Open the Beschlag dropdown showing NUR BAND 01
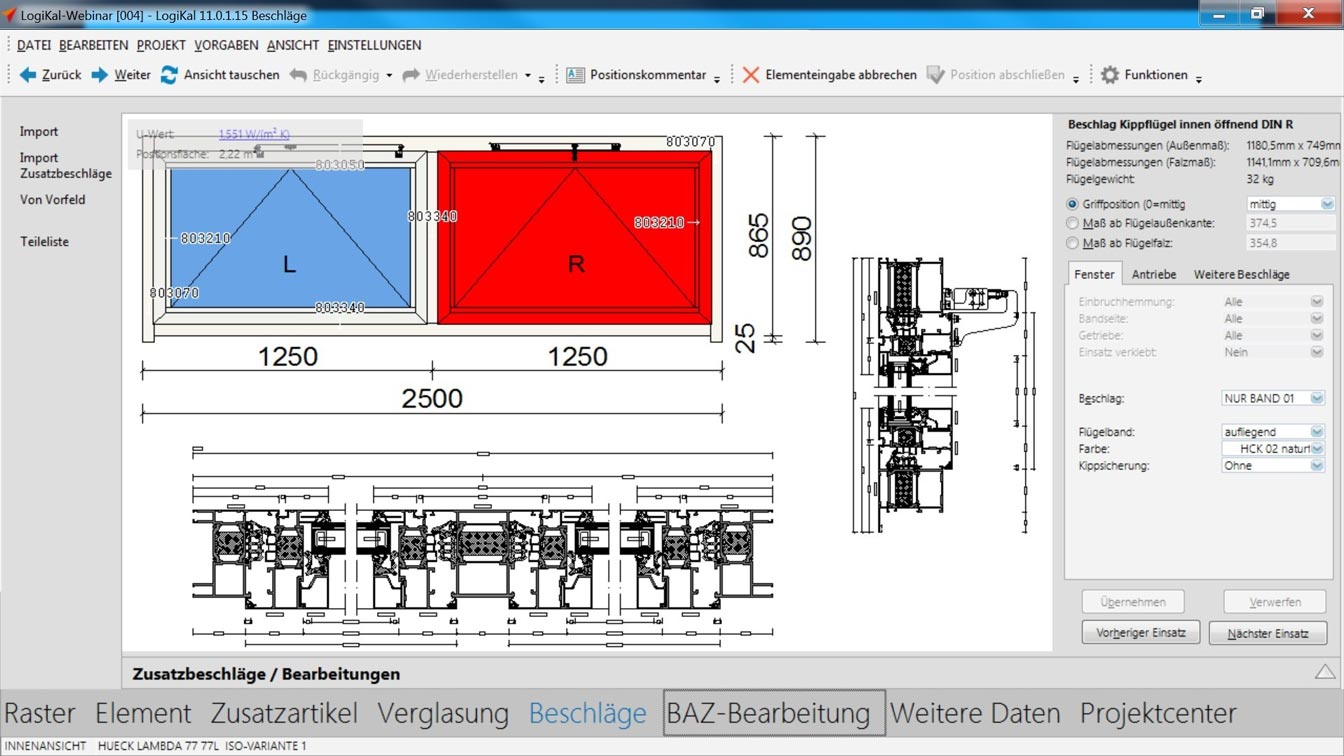The height and width of the screenshot is (756, 1344). (1317, 398)
